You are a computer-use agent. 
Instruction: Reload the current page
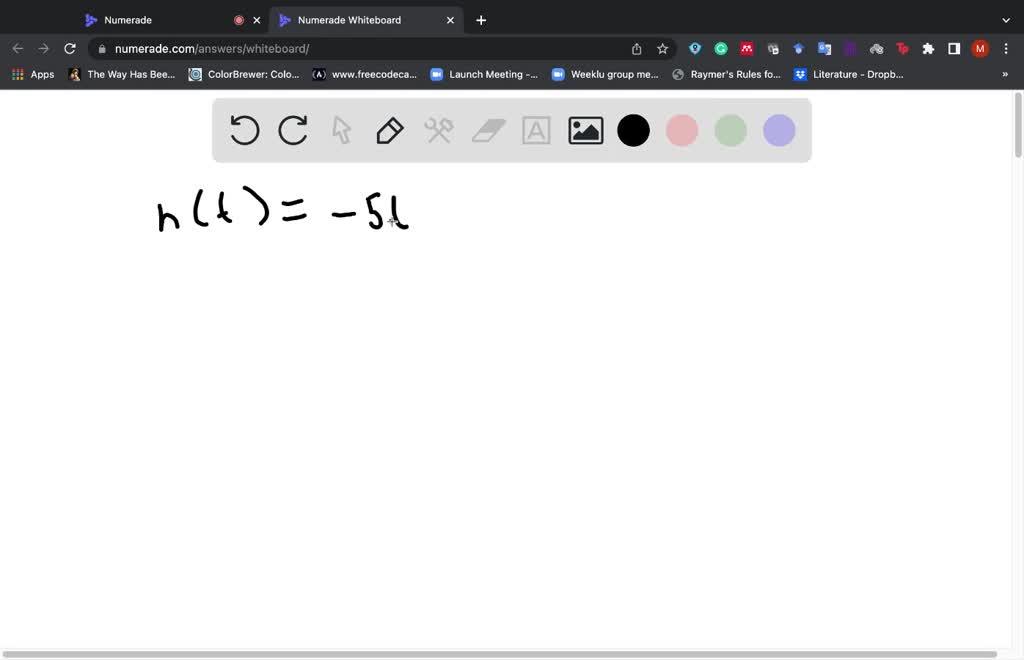pyautogui.click(x=69, y=48)
